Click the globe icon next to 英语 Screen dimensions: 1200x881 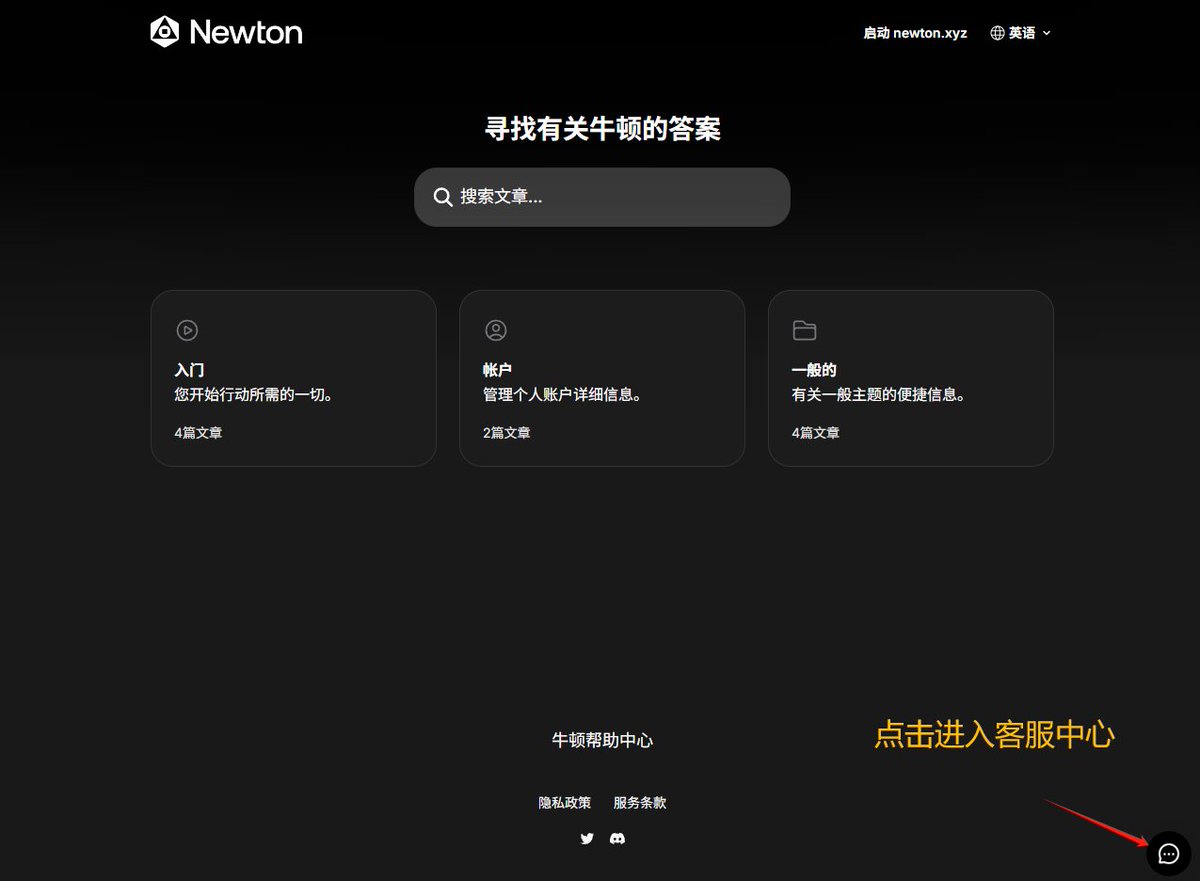(x=997, y=33)
